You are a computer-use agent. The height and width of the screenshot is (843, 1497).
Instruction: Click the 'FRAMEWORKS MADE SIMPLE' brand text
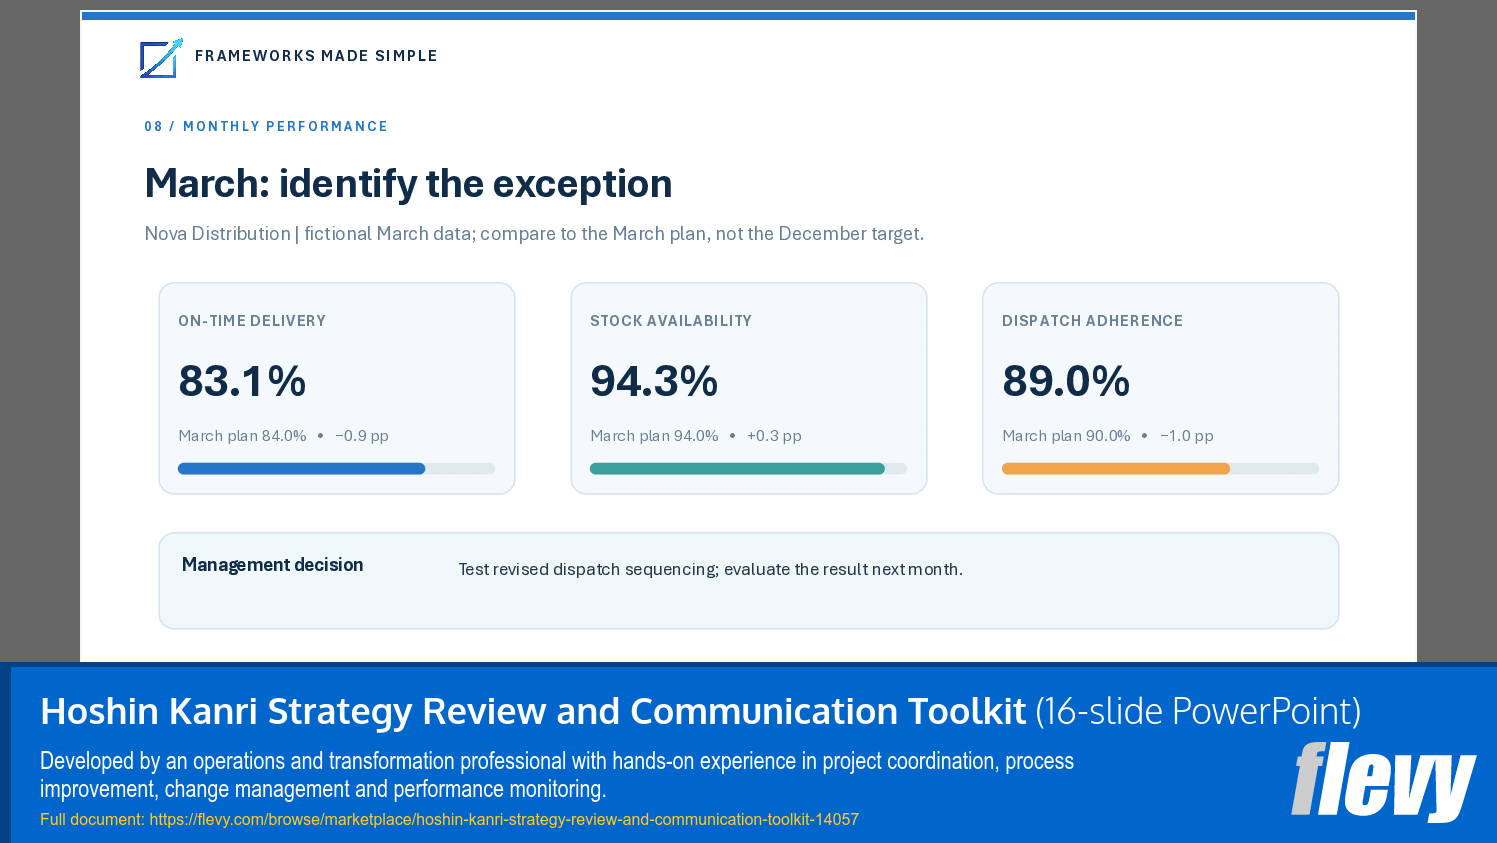(x=316, y=56)
